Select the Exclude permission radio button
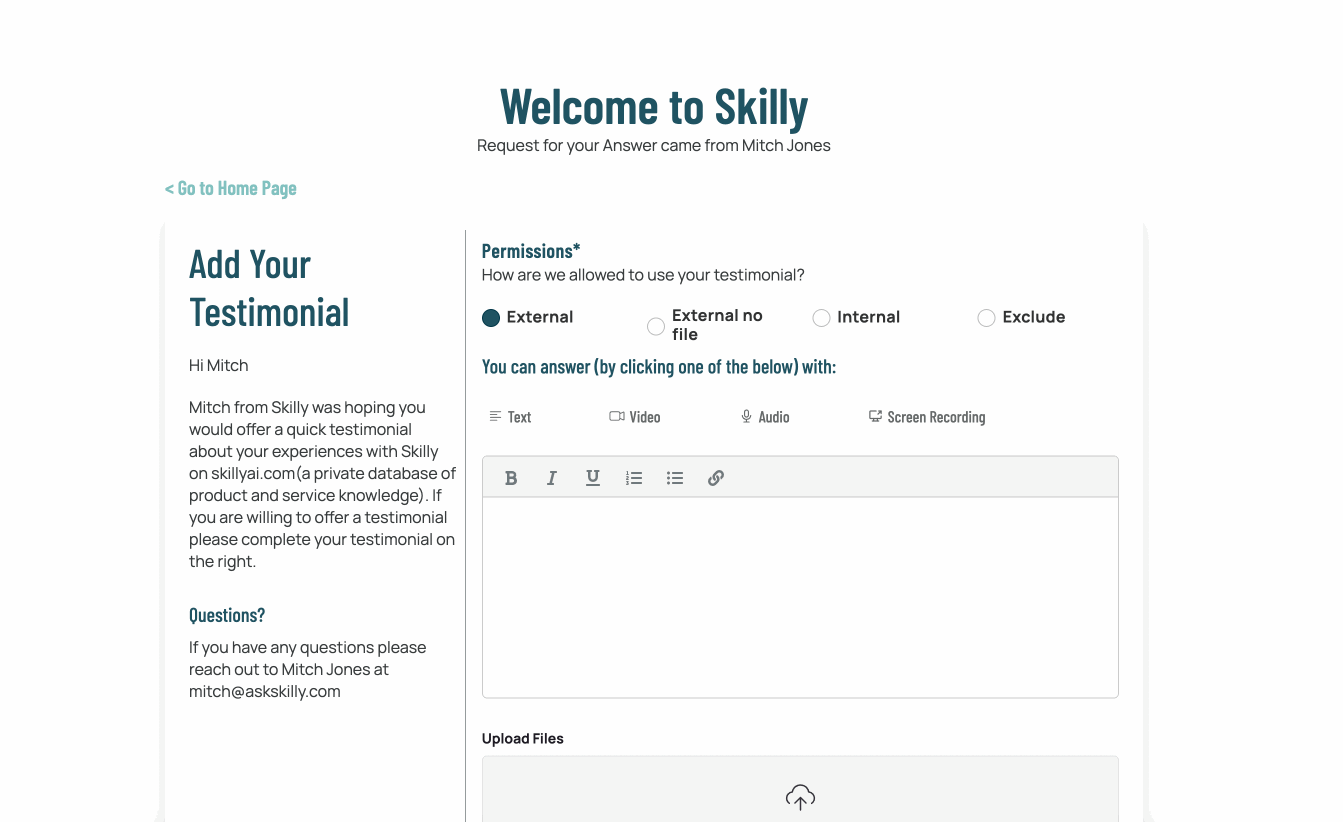This screenshot has width=1343, height=822. 986,318
